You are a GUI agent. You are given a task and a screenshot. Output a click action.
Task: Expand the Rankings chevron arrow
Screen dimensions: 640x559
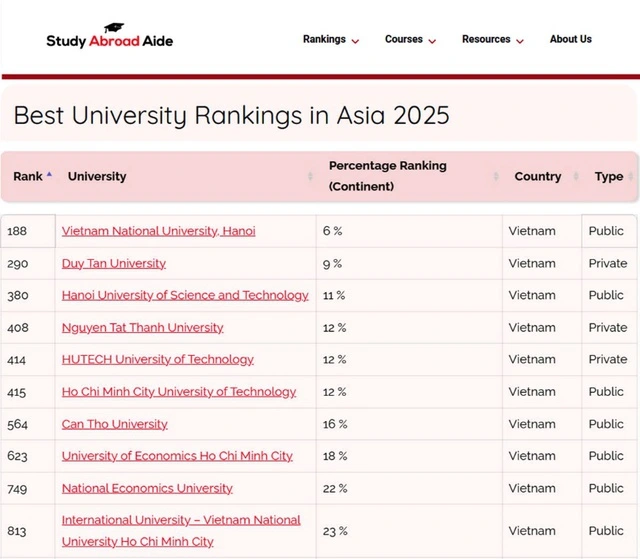pos(355,41)
